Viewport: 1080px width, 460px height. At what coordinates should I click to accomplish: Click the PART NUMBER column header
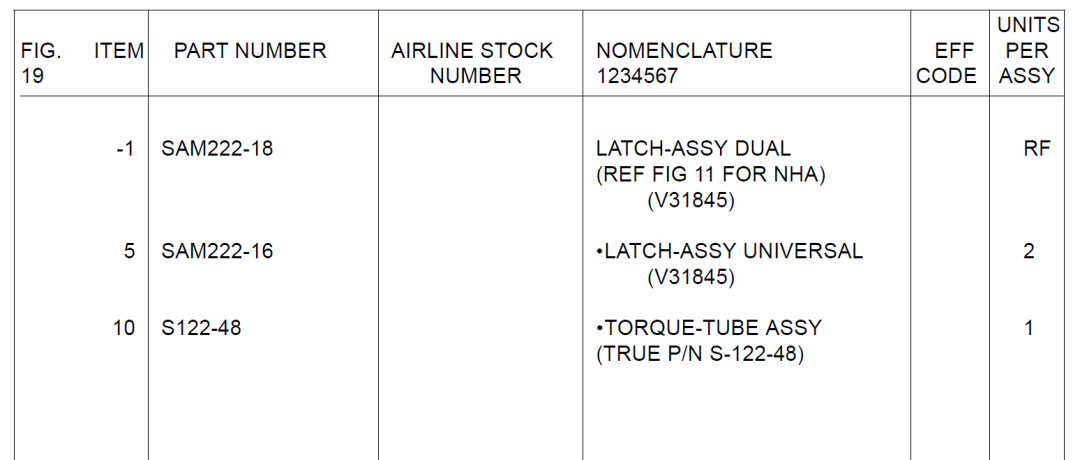click(250, 51)
